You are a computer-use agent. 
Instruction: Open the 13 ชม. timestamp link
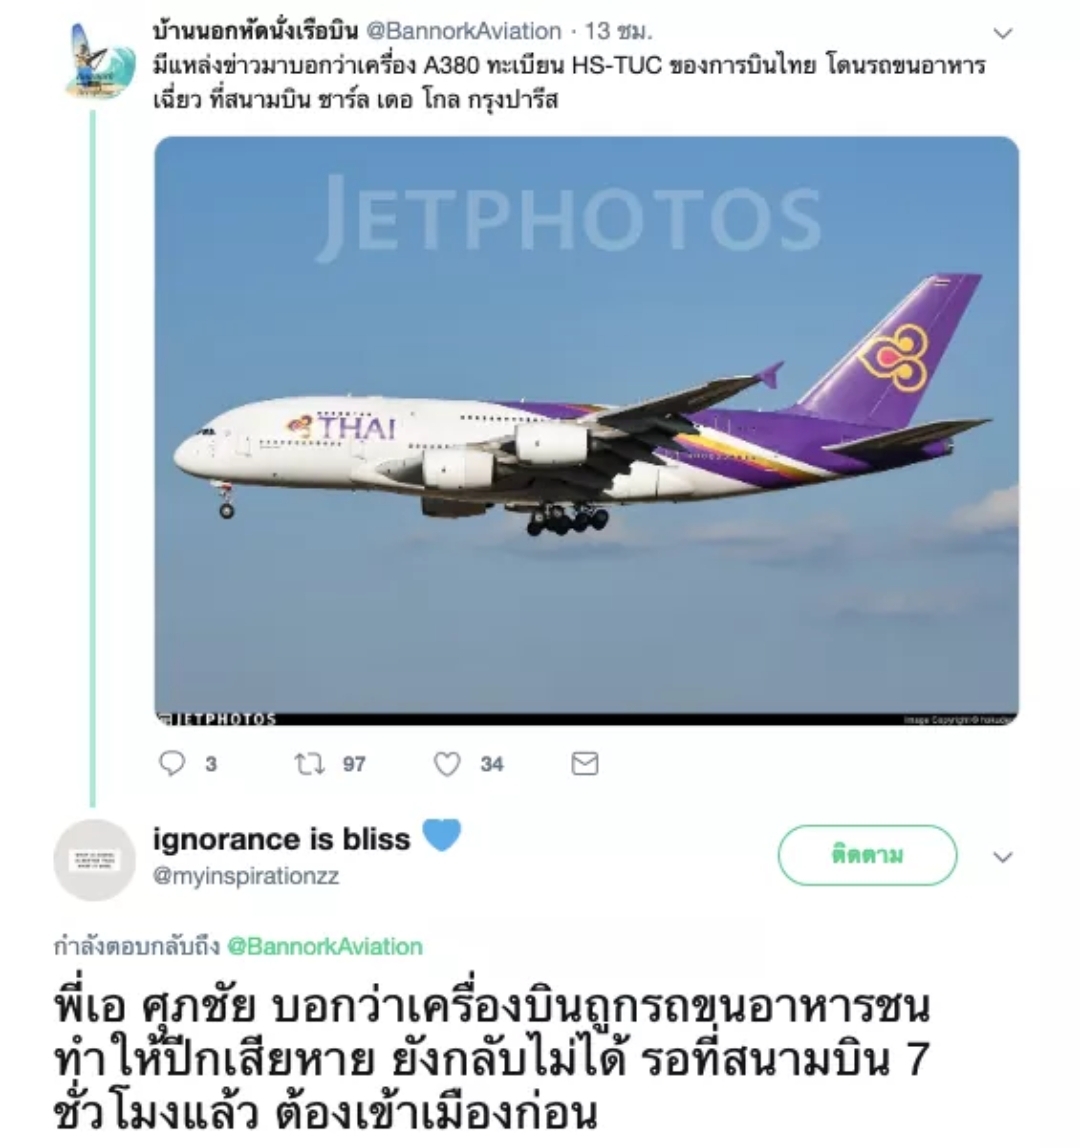pyautogui.click(x=619, y=31)
